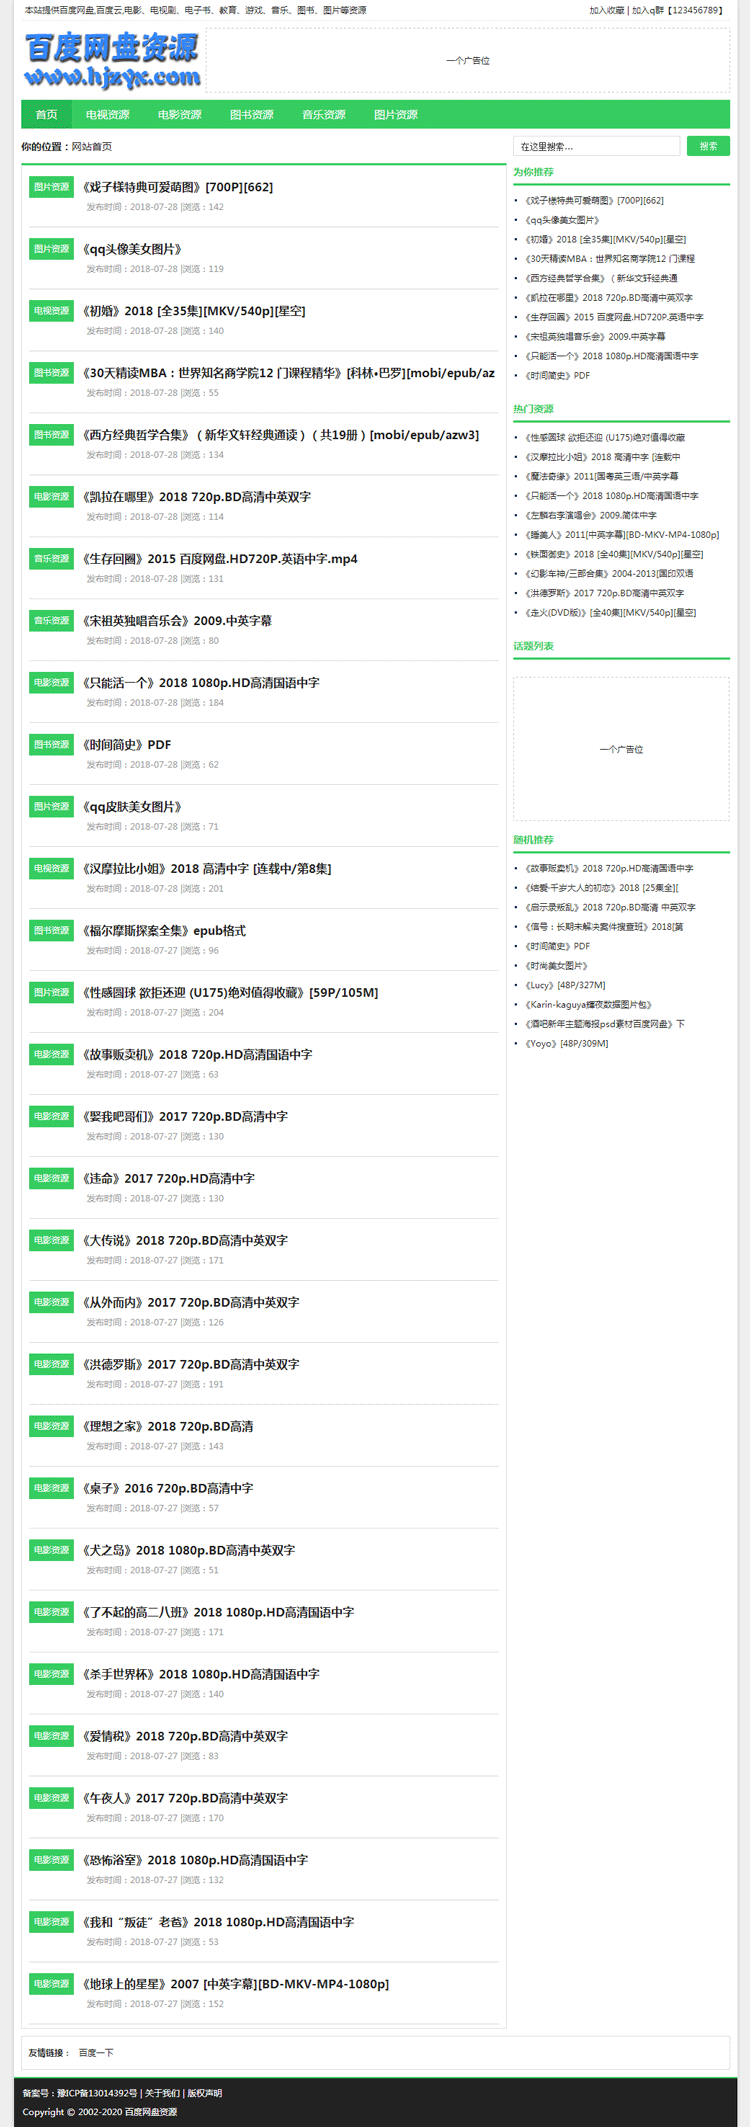Open 《魔法奇缘》2011 in 热门资源 sidebar
The height and width of the screenshot is (2127, 750).
[x=601, y=477]
